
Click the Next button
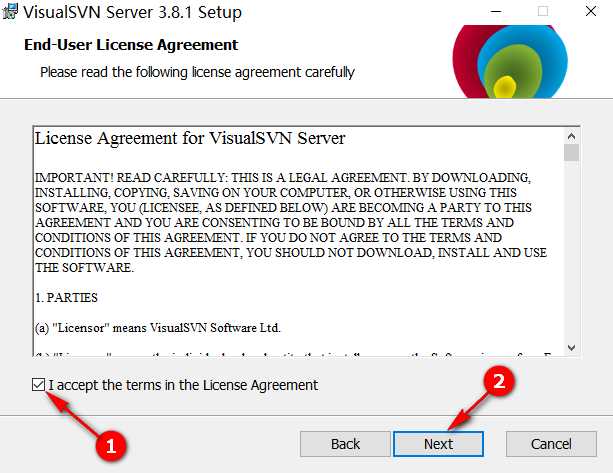pos(438,444)
